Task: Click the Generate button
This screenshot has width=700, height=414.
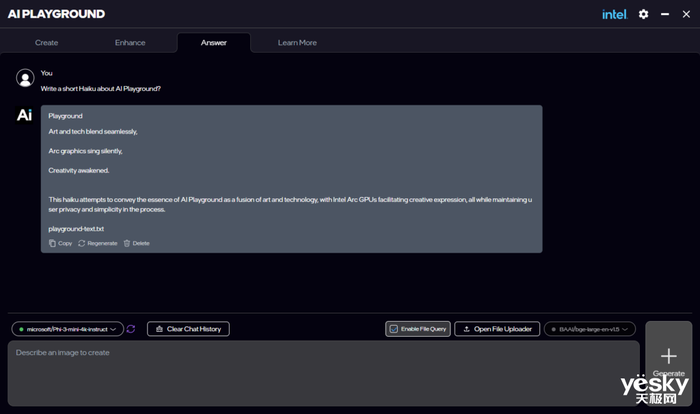Action: pyautogui.click(x=668, y=363)
